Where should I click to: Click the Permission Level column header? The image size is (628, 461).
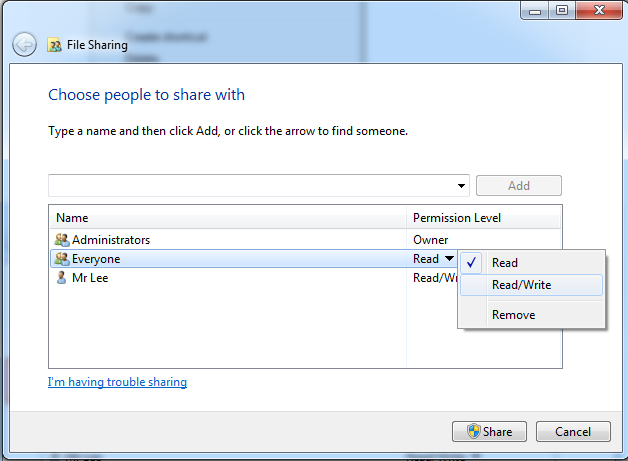(456, 218)
